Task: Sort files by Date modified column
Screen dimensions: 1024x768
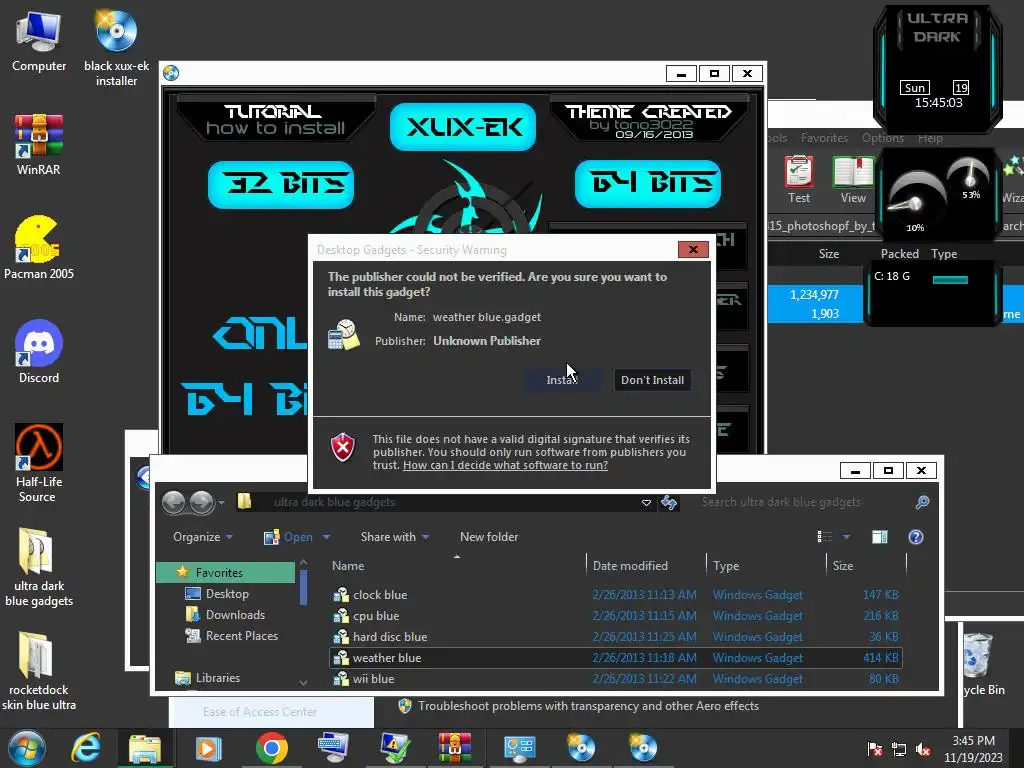Action: click(x=646, y=566)
